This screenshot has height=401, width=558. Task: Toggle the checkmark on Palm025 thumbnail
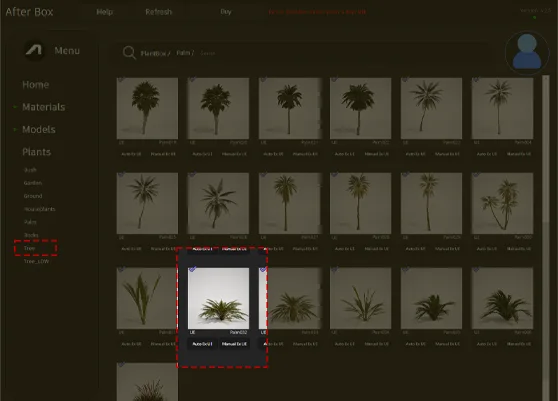click(121, 174)
